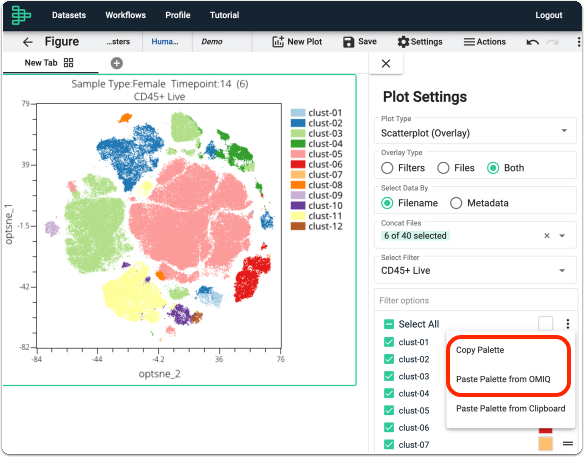584x457 pixels.
Task: Select the Filters overlay type
Action: [x=403, y=168]
